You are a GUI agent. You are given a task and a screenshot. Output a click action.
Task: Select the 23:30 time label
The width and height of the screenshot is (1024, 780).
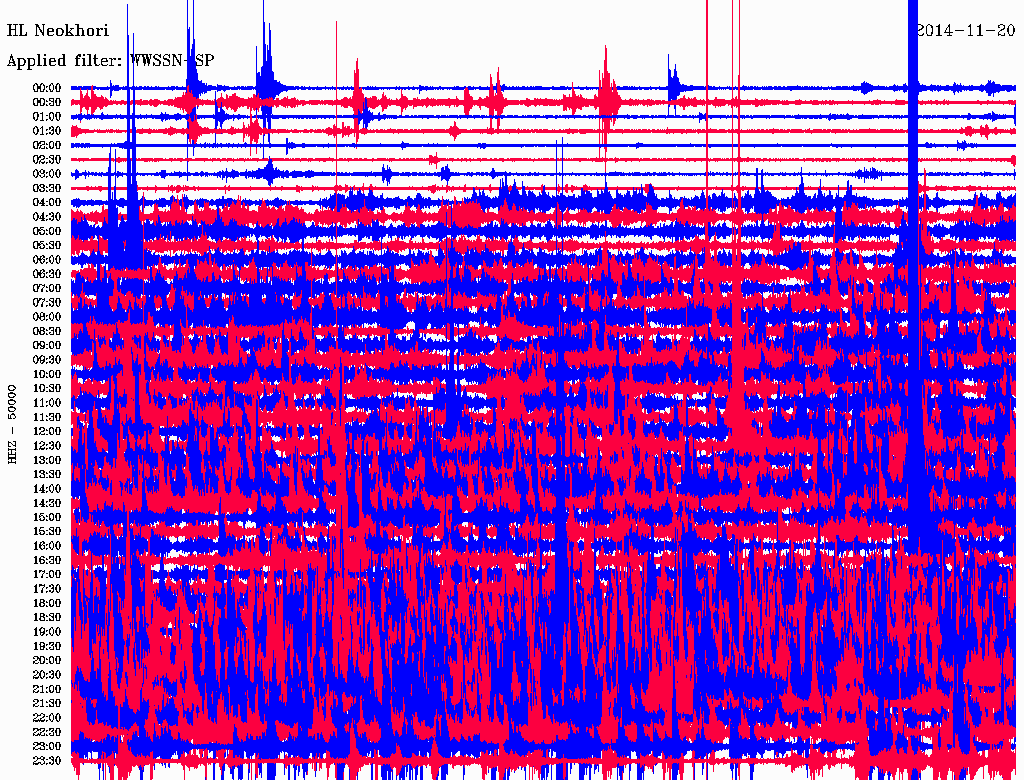coord(46,761)
